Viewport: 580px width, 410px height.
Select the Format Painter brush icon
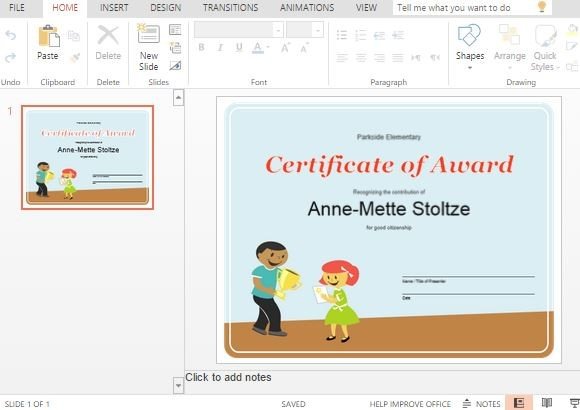75,58
